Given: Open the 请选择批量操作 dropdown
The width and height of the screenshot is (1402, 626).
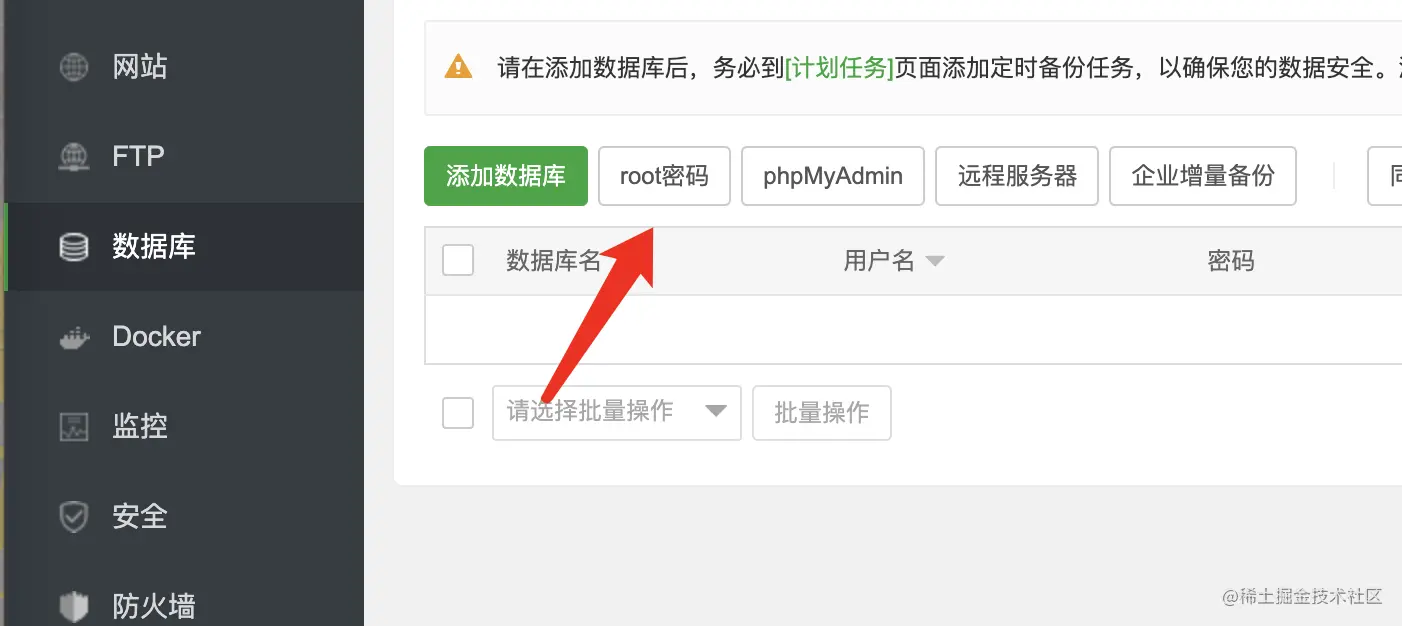Looking at the screenshot, I should pyautogui.click(x=617, y=412).
